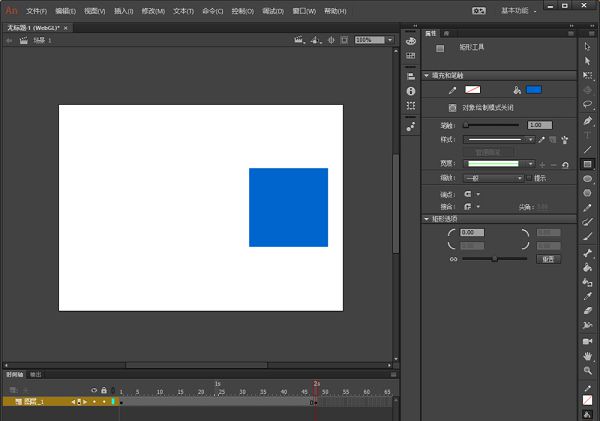The image size is (600, 421).
Task: Click the blue fill color swatch
Action: coord(533,90)
